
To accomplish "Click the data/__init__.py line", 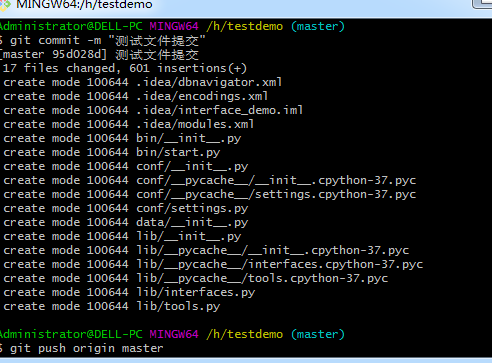I will 126,223.
